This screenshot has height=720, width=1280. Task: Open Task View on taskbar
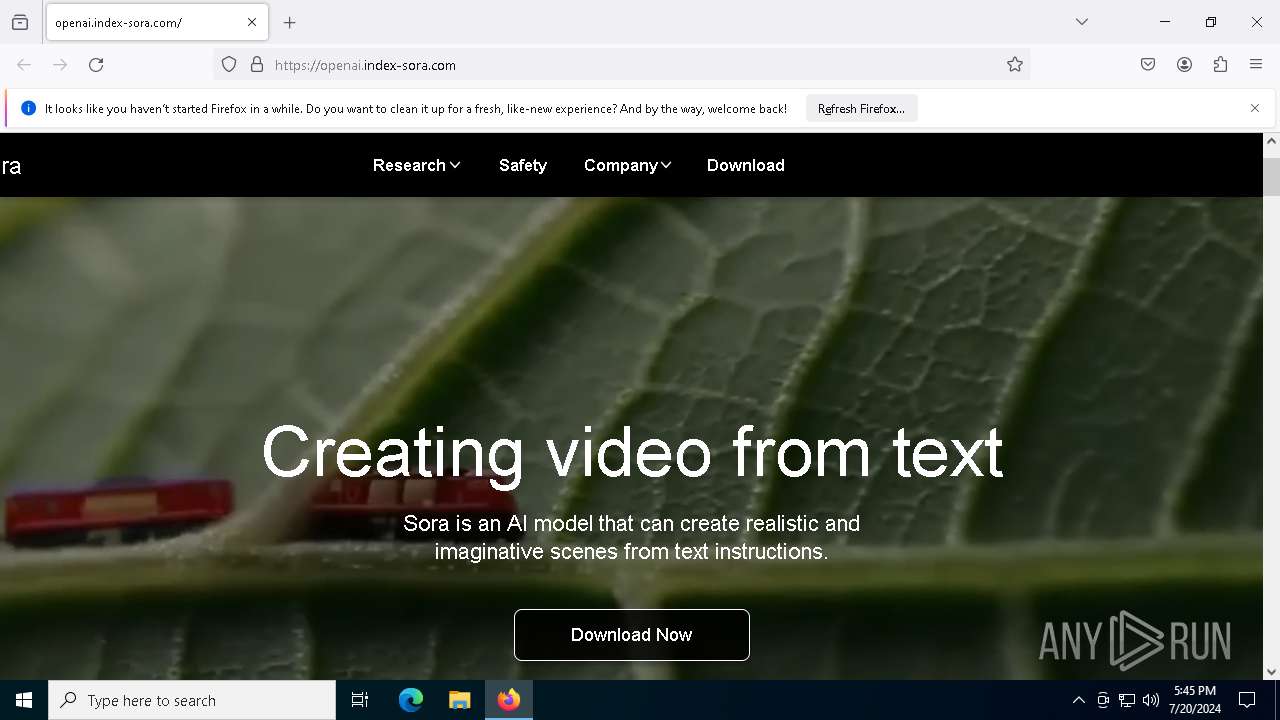pos(360,700)
